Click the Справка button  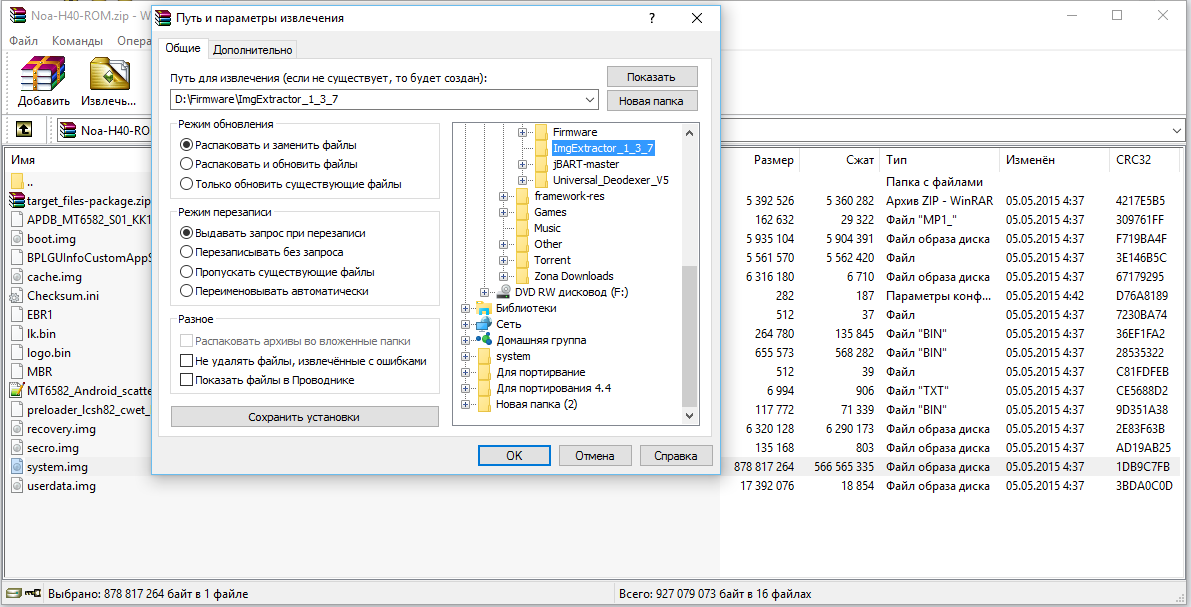tap(675, 456)
